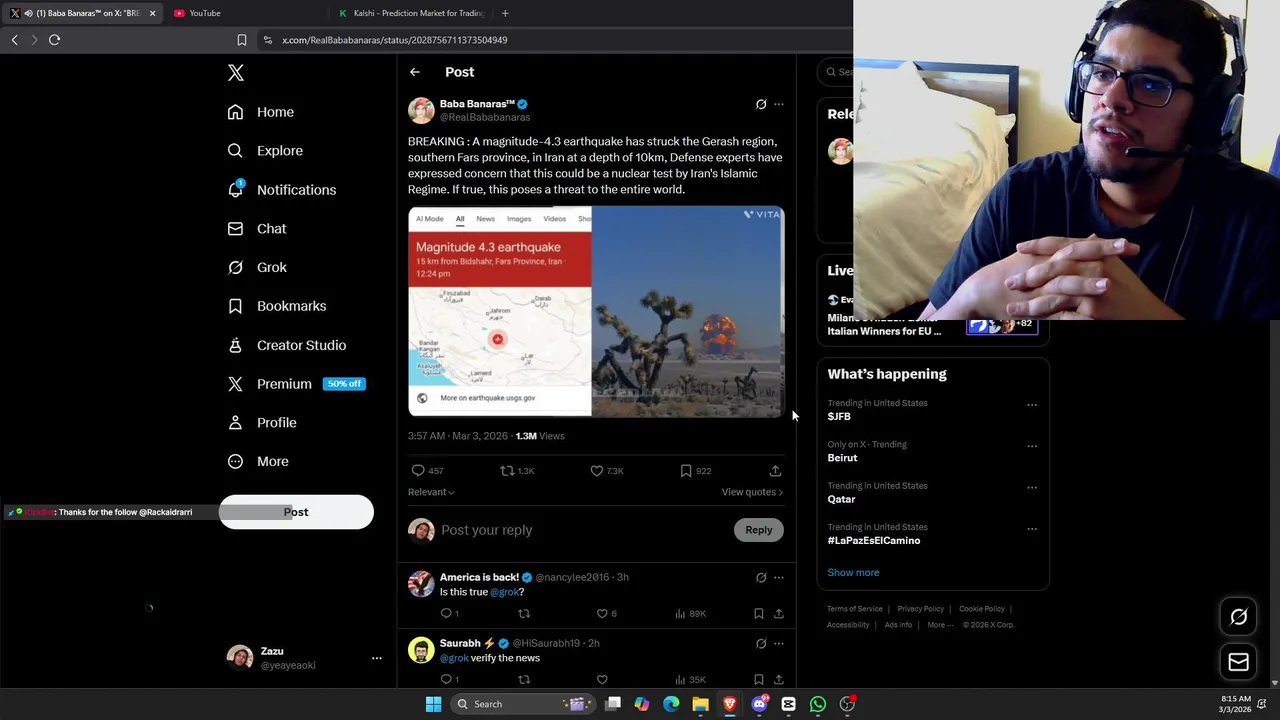Open more options for $JFB trend
1280x720 pixels.
click(1032, 405)
